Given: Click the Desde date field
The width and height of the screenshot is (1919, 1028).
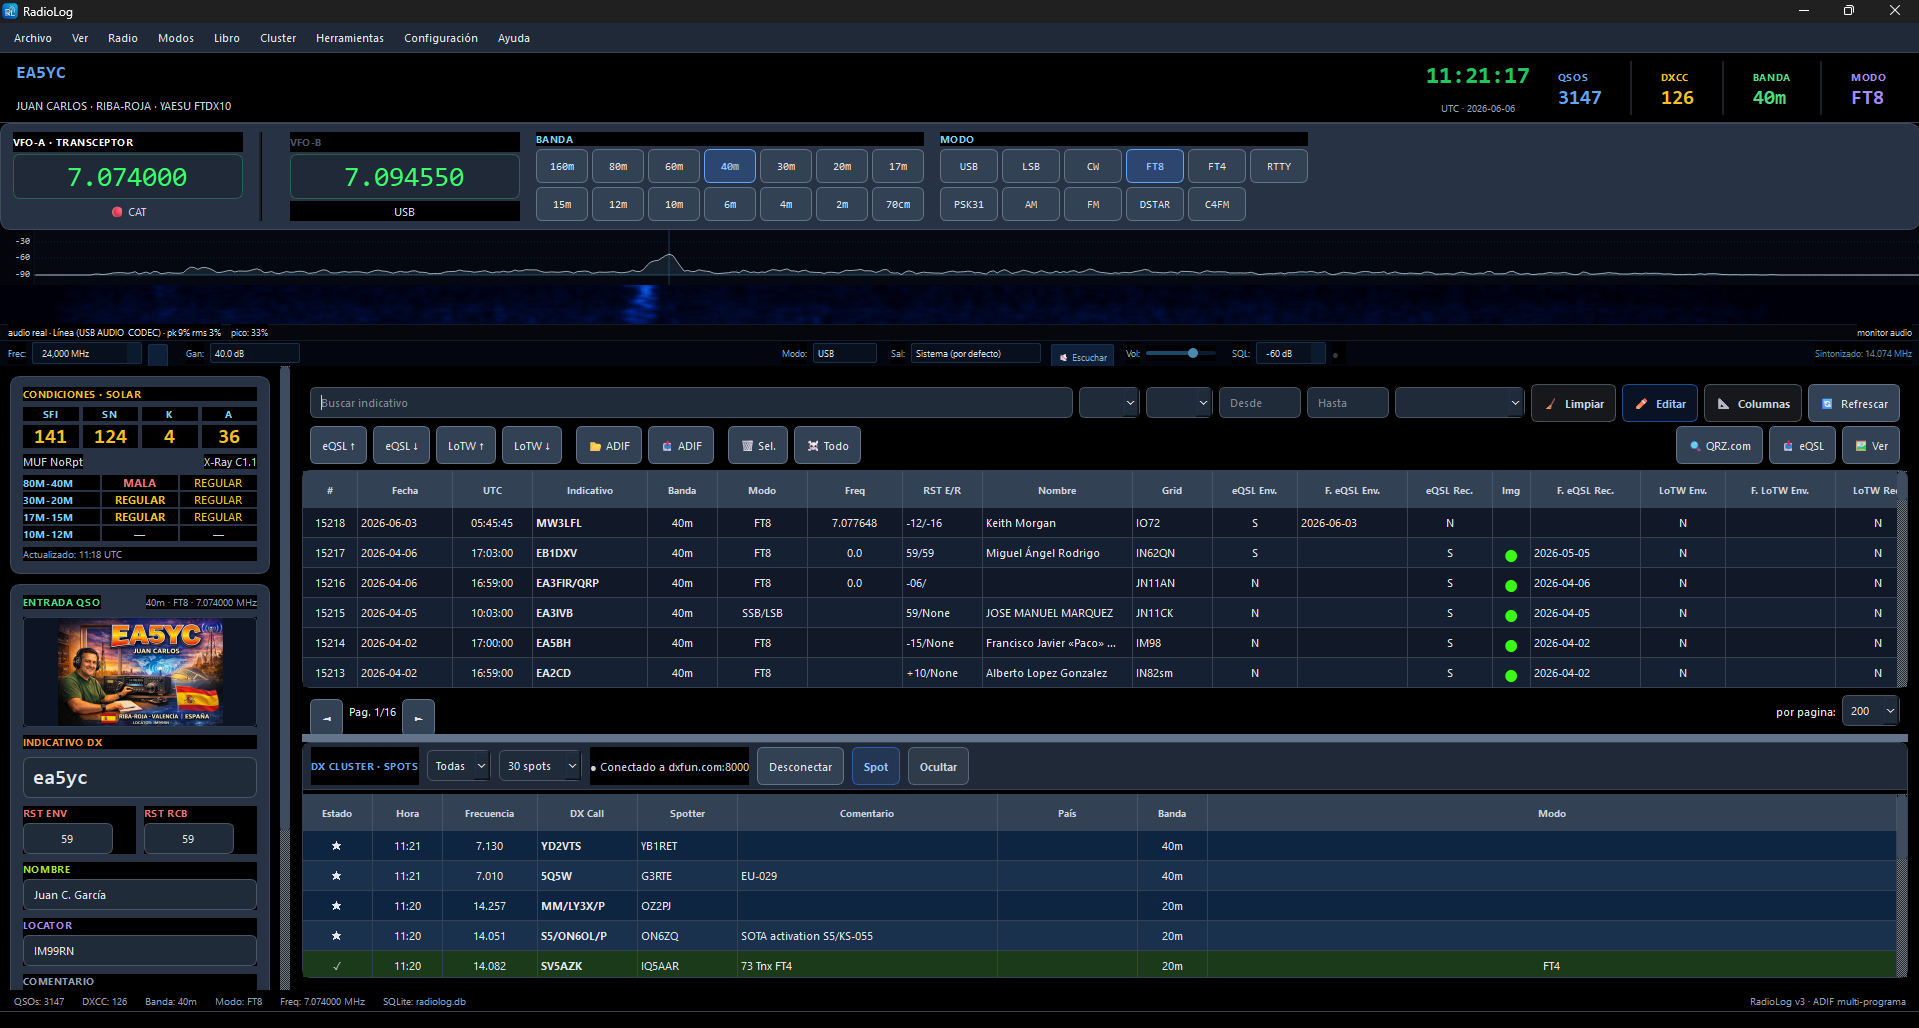Looking at the screenshot, I should point(1260,403).
